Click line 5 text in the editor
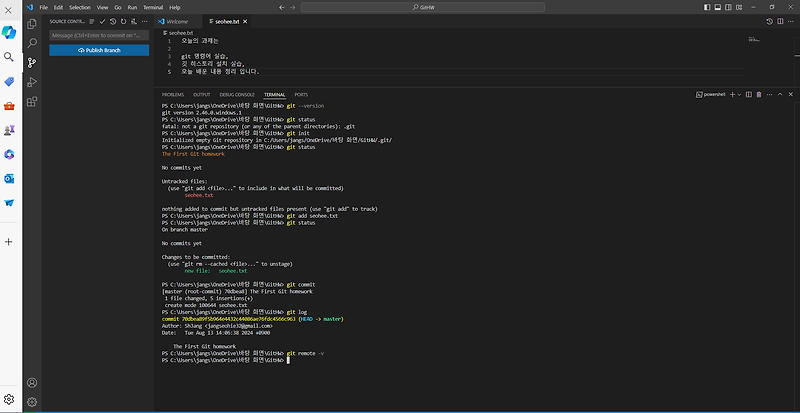The width and height of the screenshot is (800, 413). coord(220,72)
